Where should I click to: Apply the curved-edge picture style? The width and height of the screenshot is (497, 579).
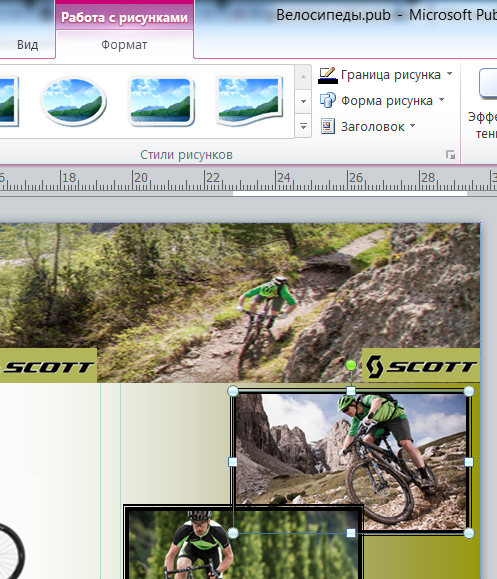tap(249, 101)
